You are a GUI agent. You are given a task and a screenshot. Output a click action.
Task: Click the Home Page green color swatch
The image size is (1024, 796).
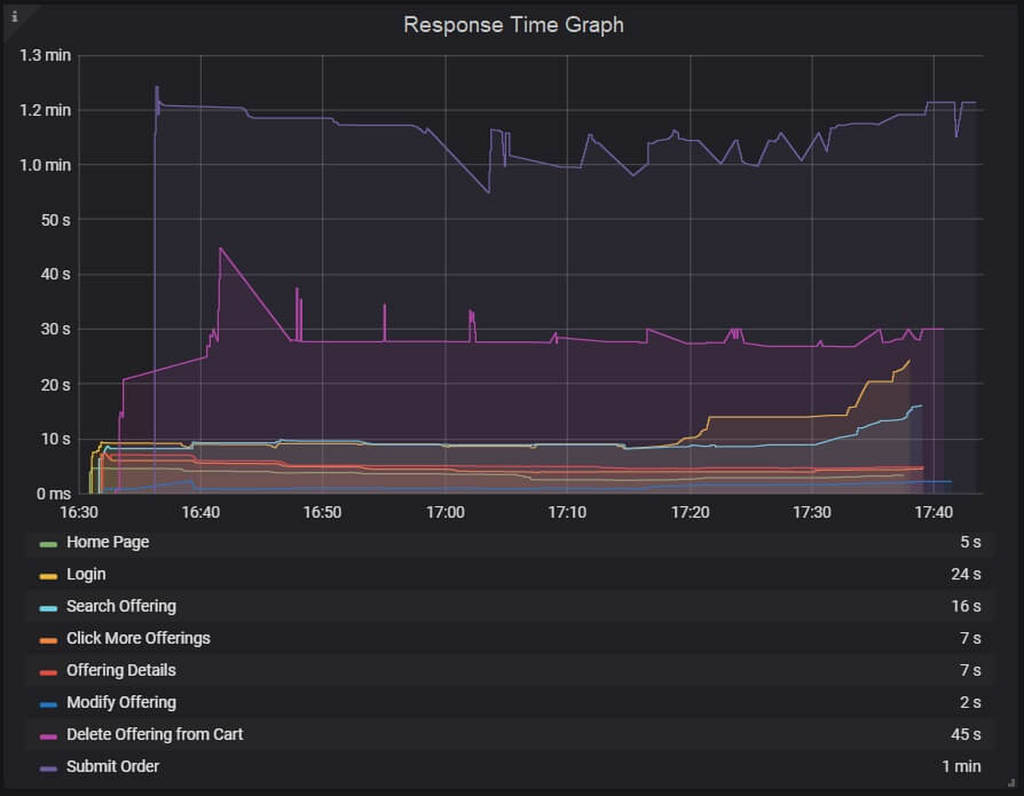48,544
